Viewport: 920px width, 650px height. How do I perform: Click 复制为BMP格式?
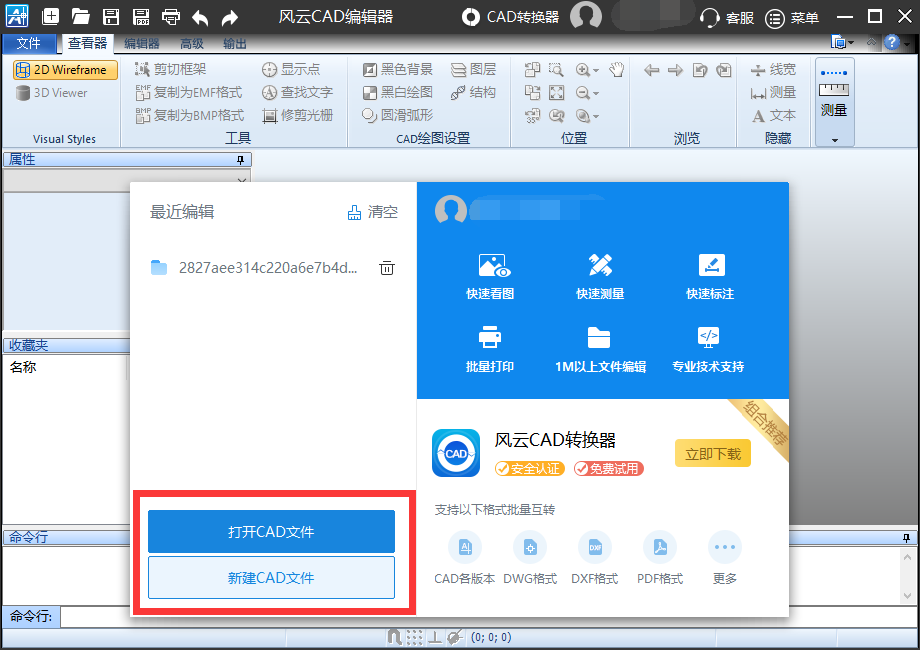pyautogui.click(x=190, y=115)
